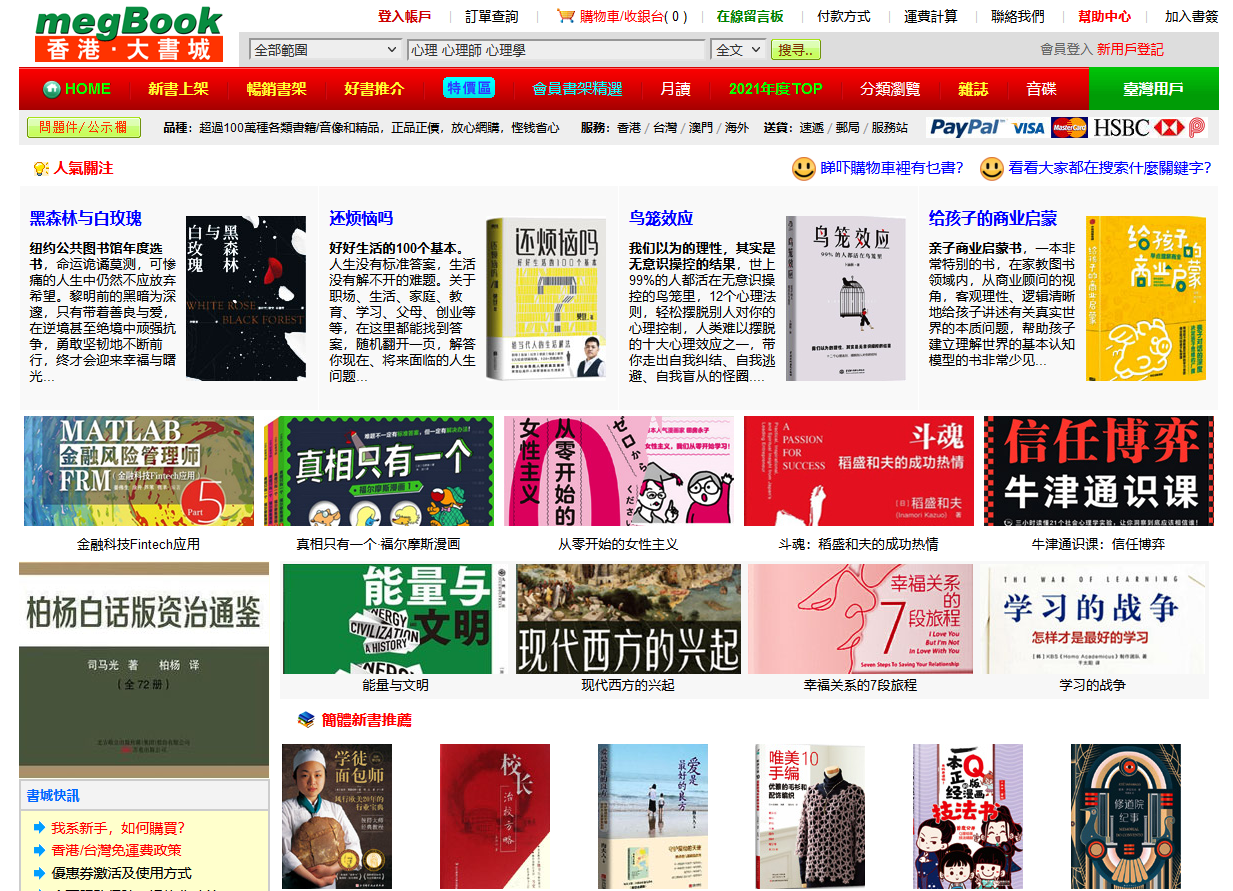Click the 斗魂 稻盛和夫 banner image
Viewport: 1233px width, 891px height.
[x=859, y=471]
